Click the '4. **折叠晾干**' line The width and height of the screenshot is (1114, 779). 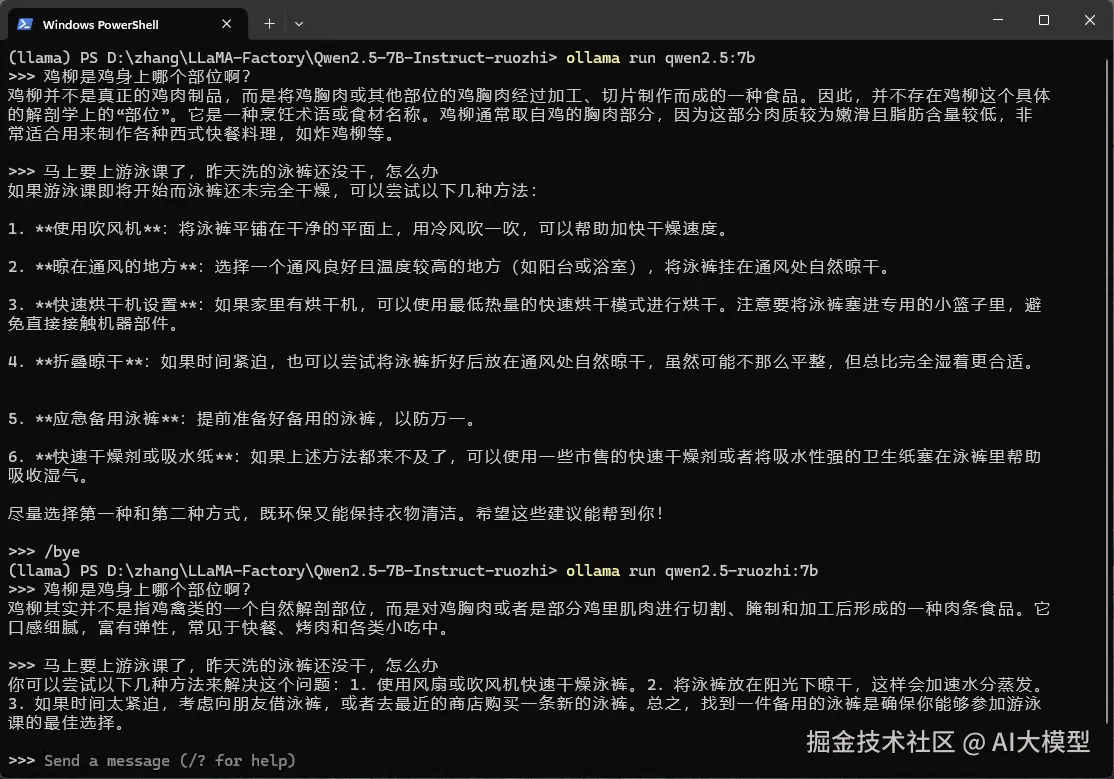pos(521,362)
